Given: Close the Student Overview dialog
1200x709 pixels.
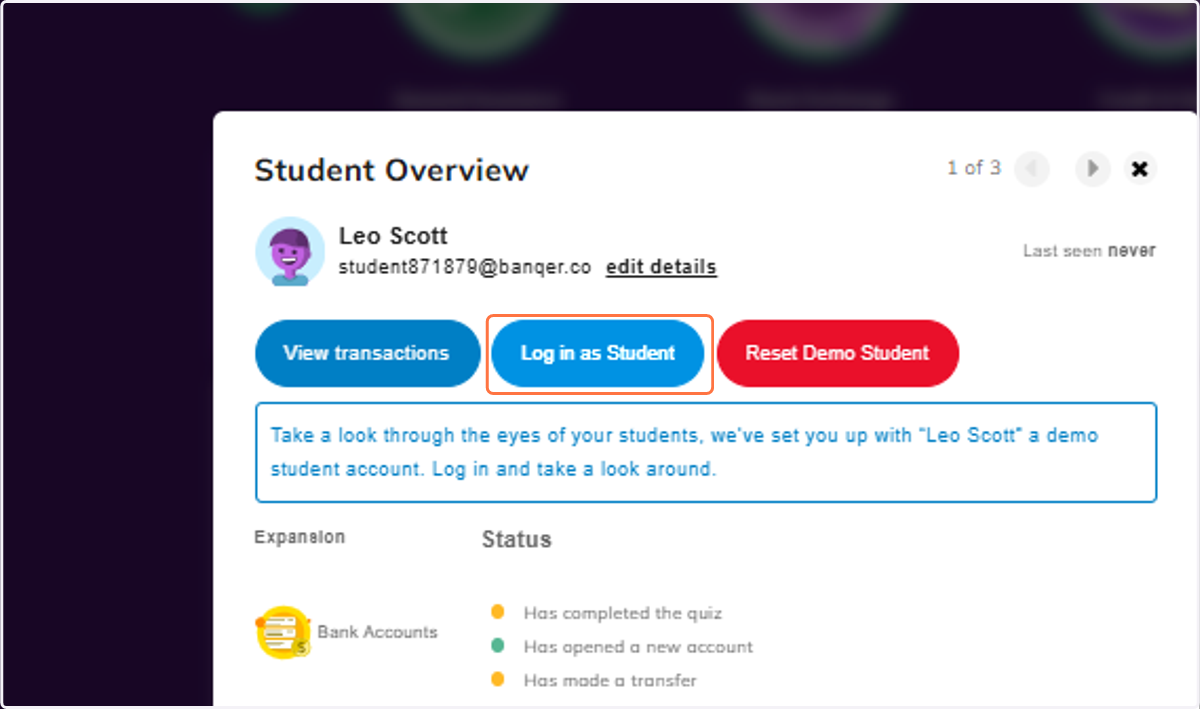Looking at the screenshot, I should (1139, 169).
